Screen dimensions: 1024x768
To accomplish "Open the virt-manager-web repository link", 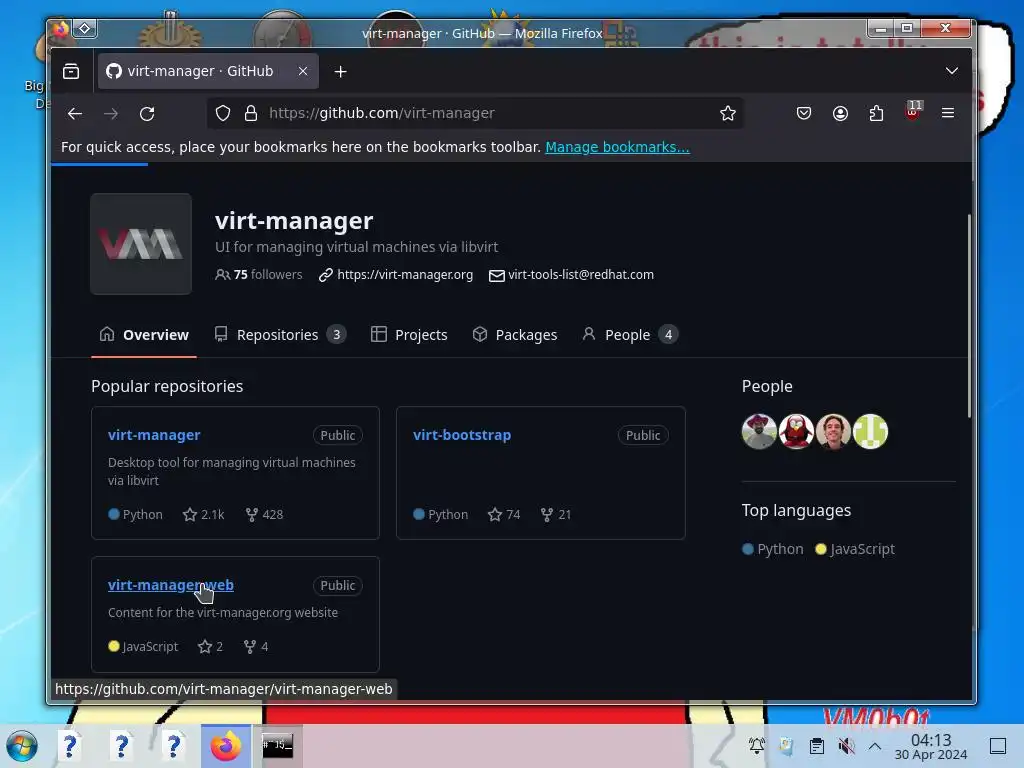I will [x=170, y=585].
